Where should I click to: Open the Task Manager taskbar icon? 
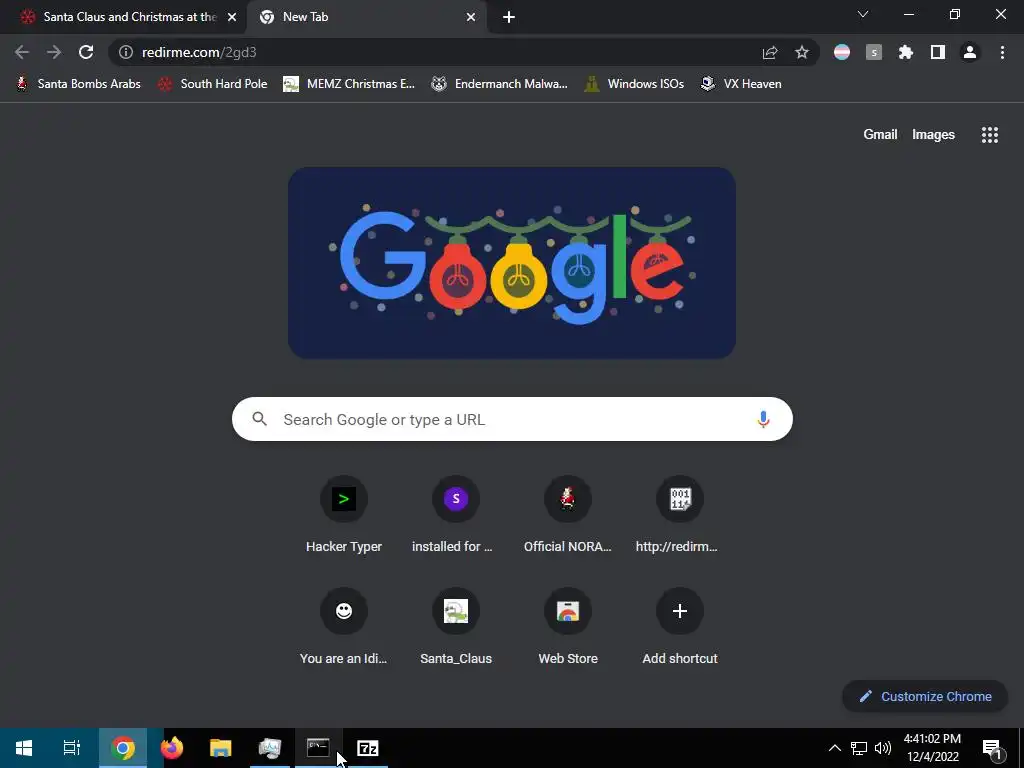(270, 748)
